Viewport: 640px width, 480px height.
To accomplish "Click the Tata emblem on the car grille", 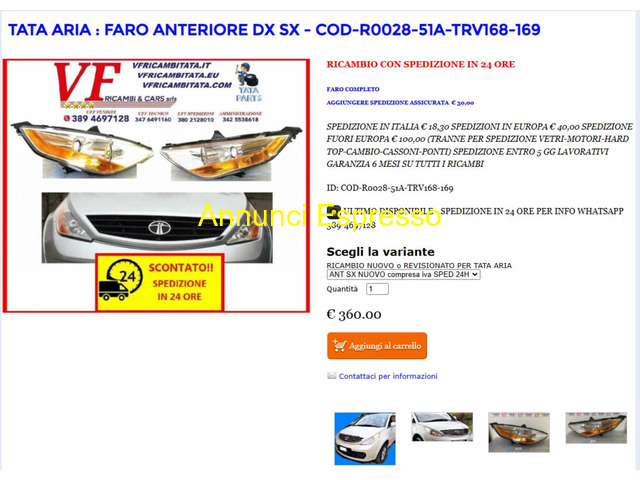I will coord(159,228).
